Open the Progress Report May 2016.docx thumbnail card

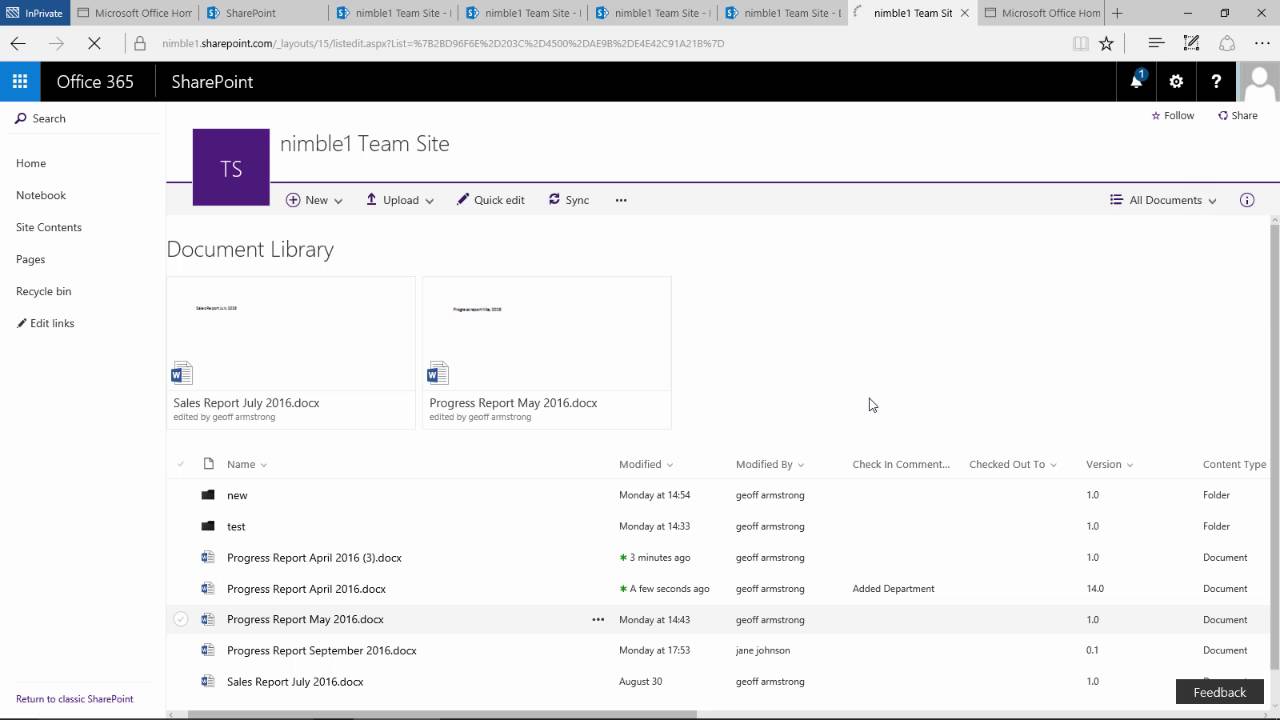[x=547, y=353]
